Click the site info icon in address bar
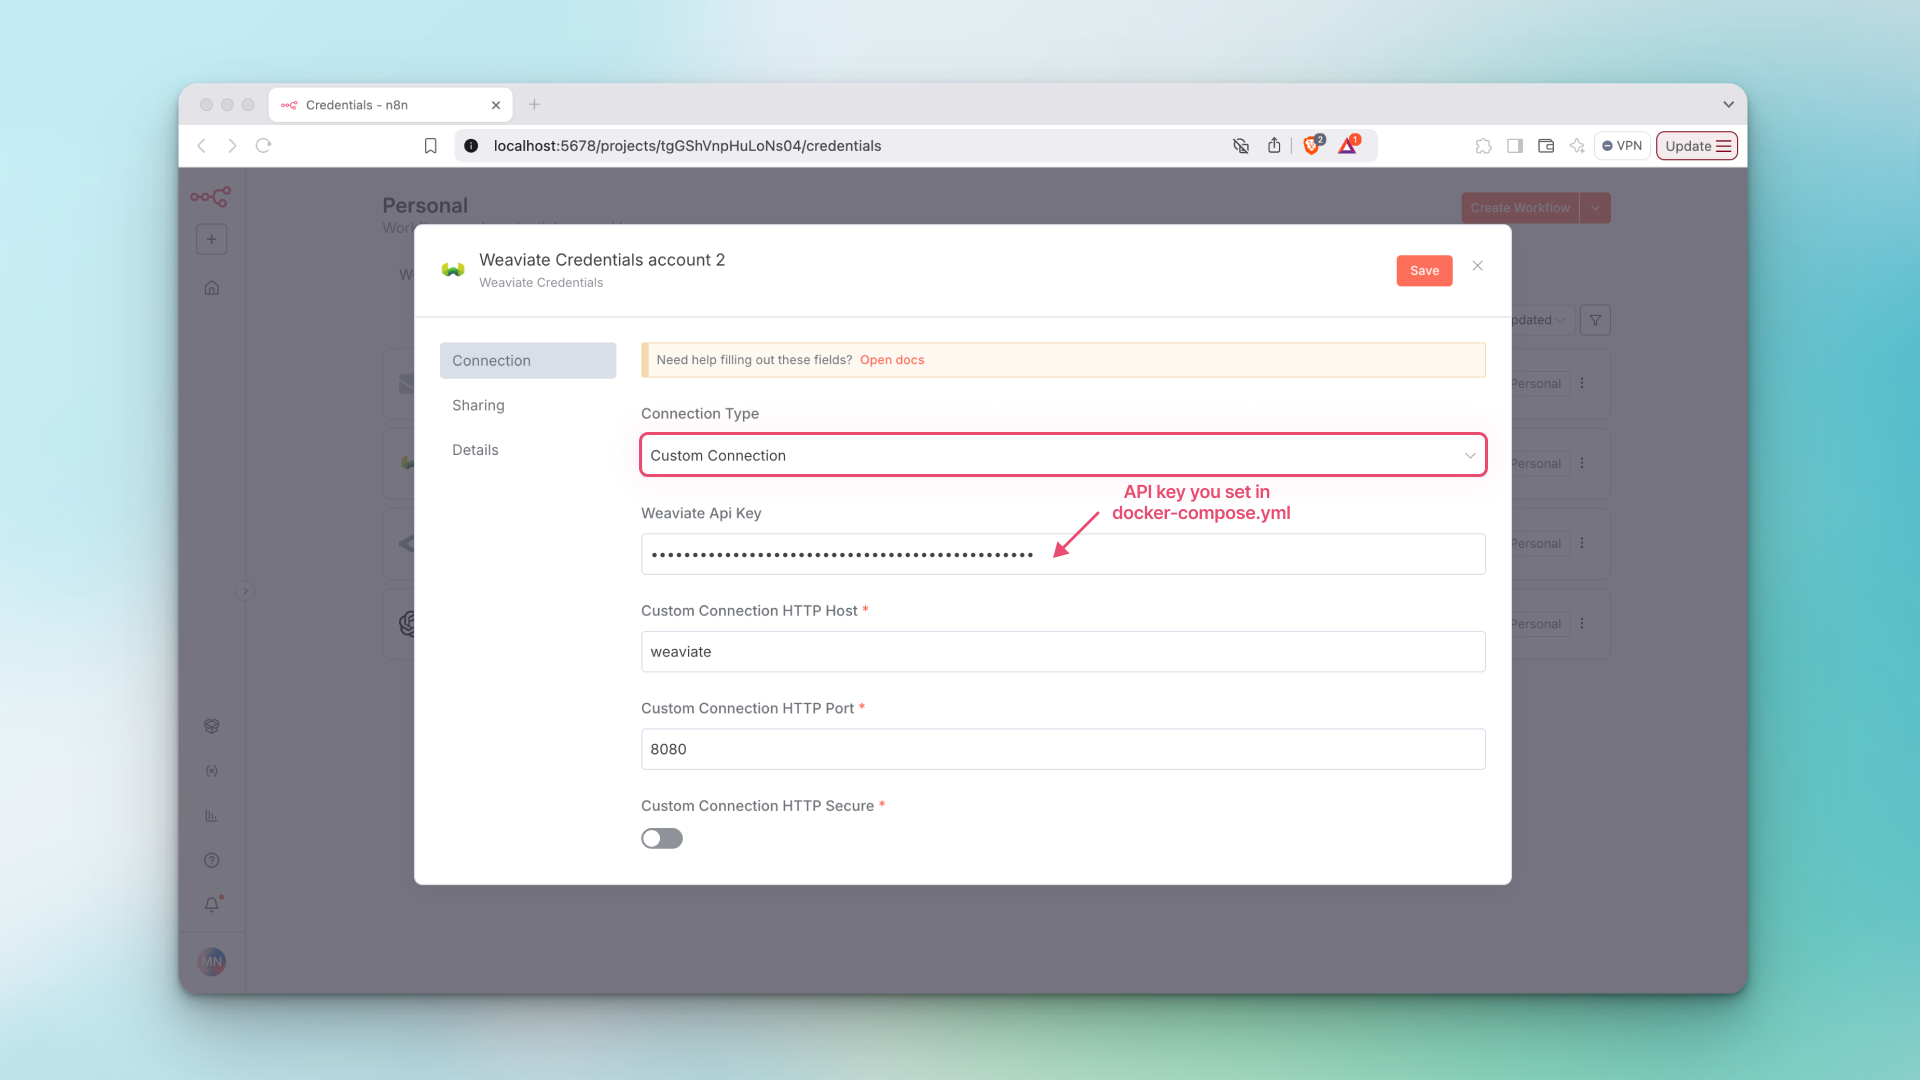The height and width of the screenshot is (1080, 1920). [471, 146]
